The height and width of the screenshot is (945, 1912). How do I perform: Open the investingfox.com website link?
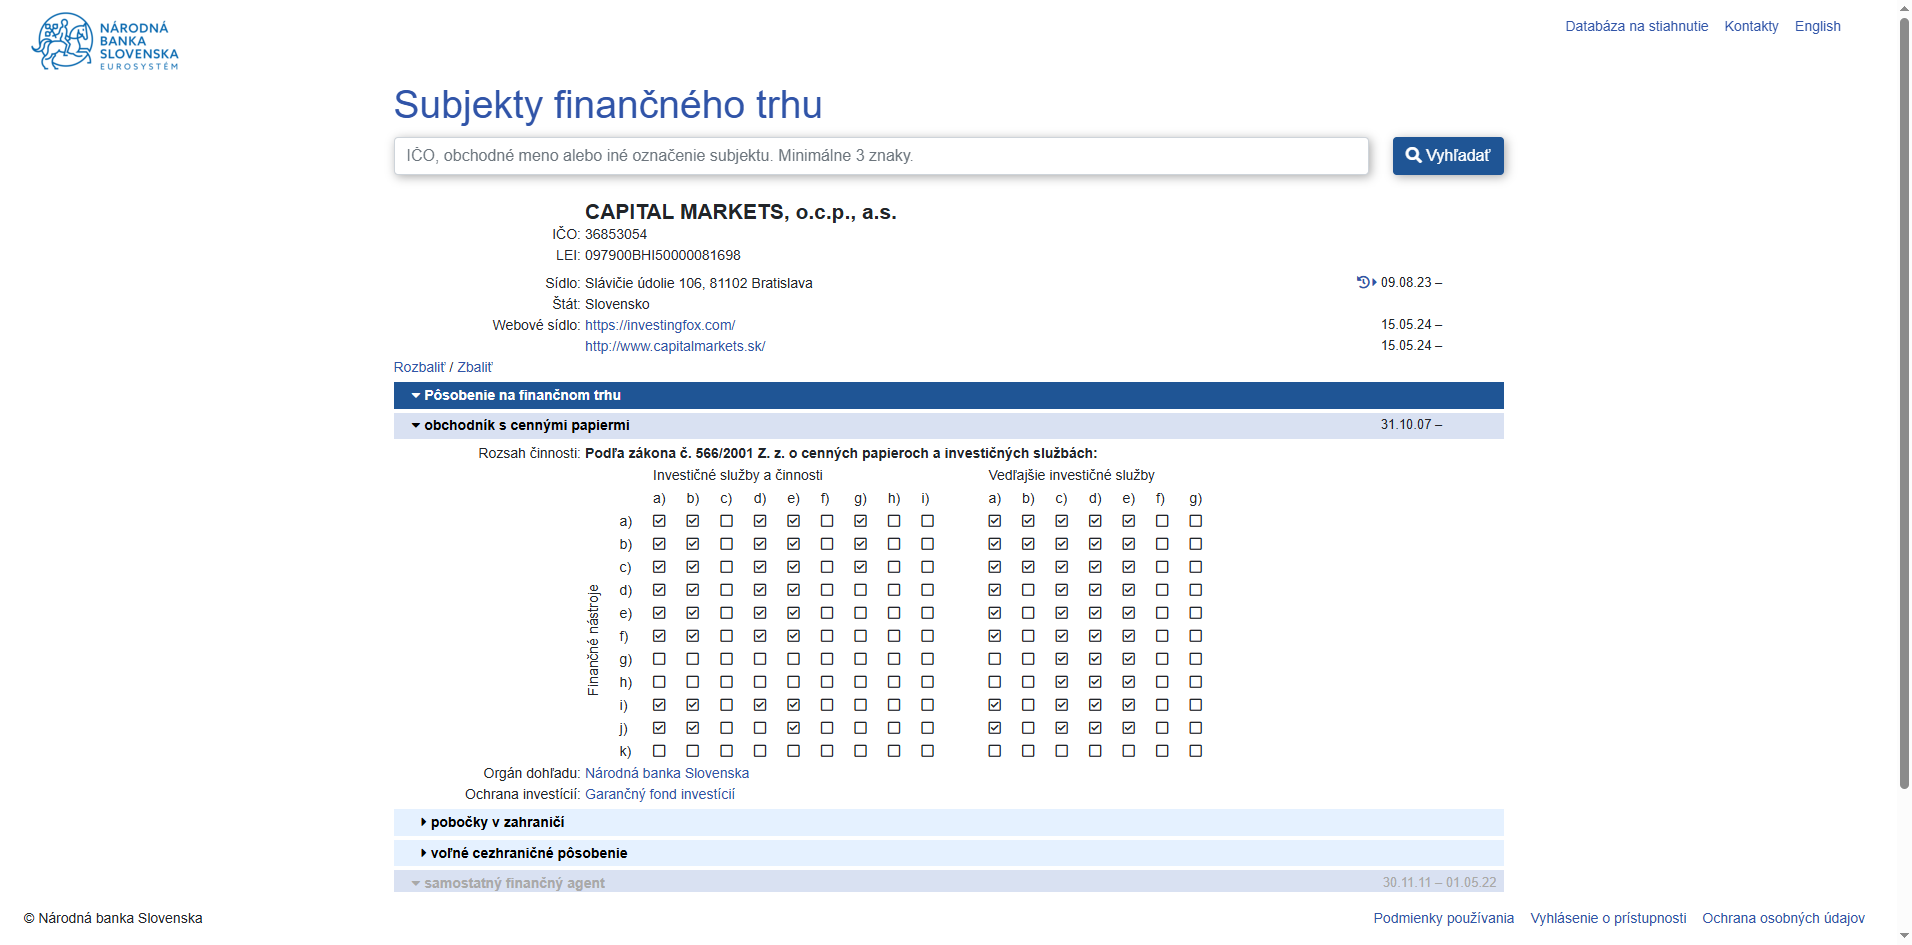660,325
